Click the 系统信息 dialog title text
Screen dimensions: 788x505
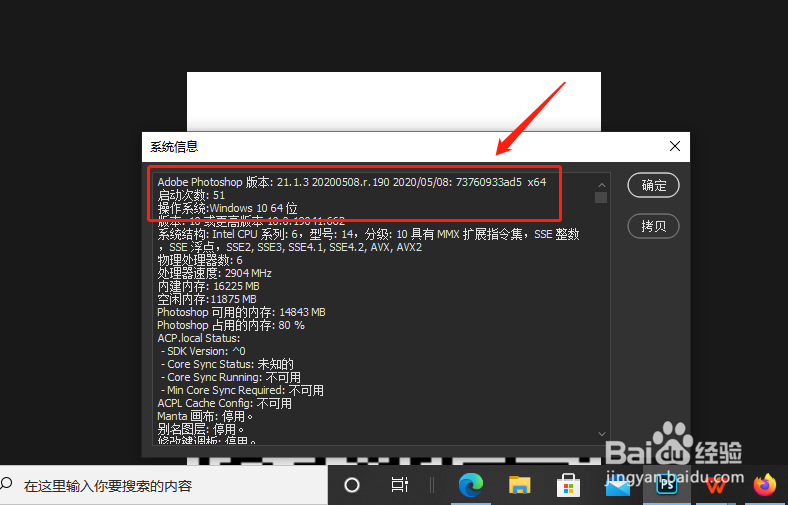point(174,147)
